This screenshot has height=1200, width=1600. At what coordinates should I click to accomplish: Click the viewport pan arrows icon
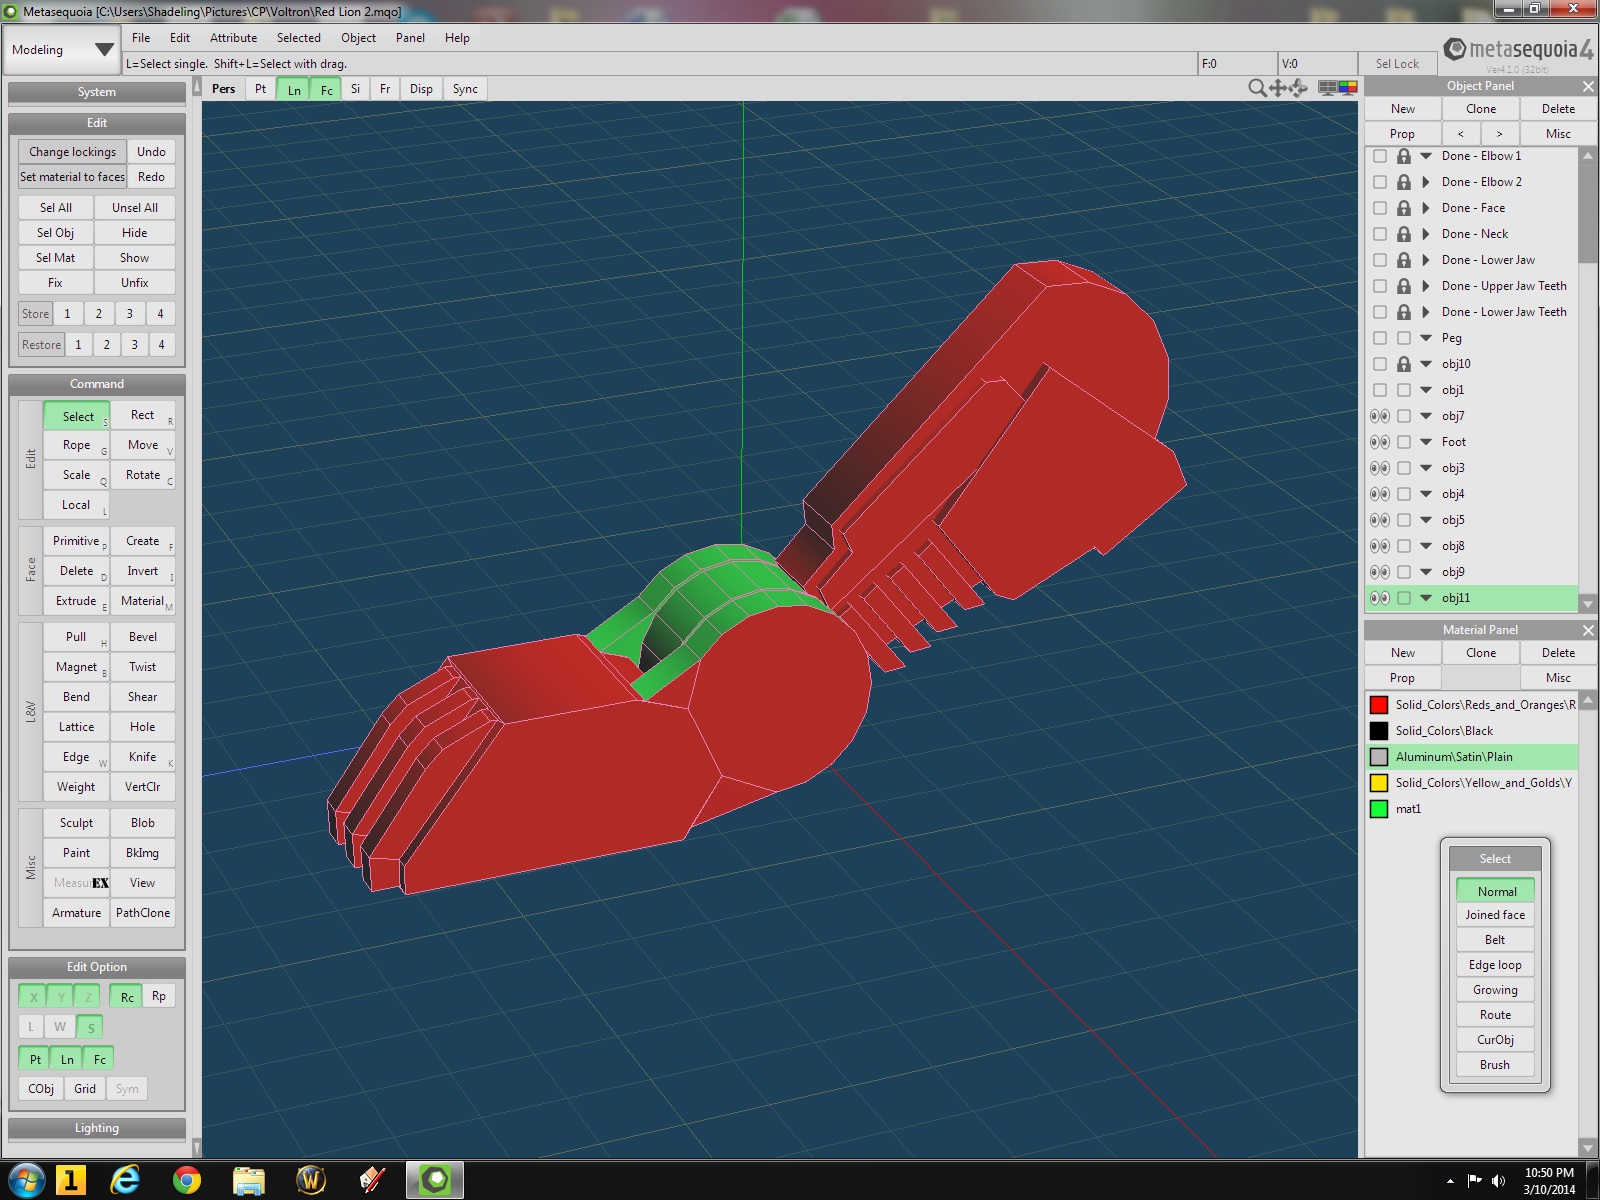(x=1278, y=88)
